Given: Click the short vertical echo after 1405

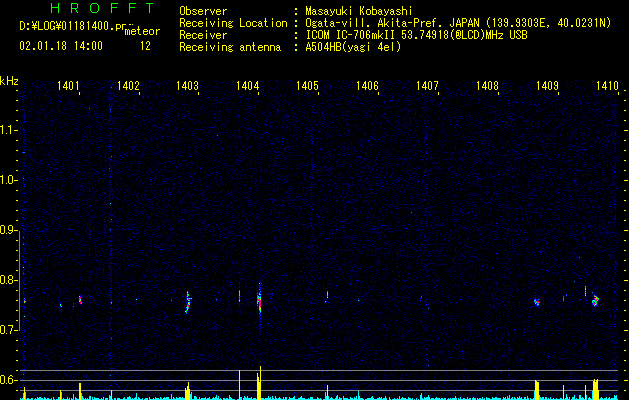Looking at the screenshot, I should [x=327, y=295].
